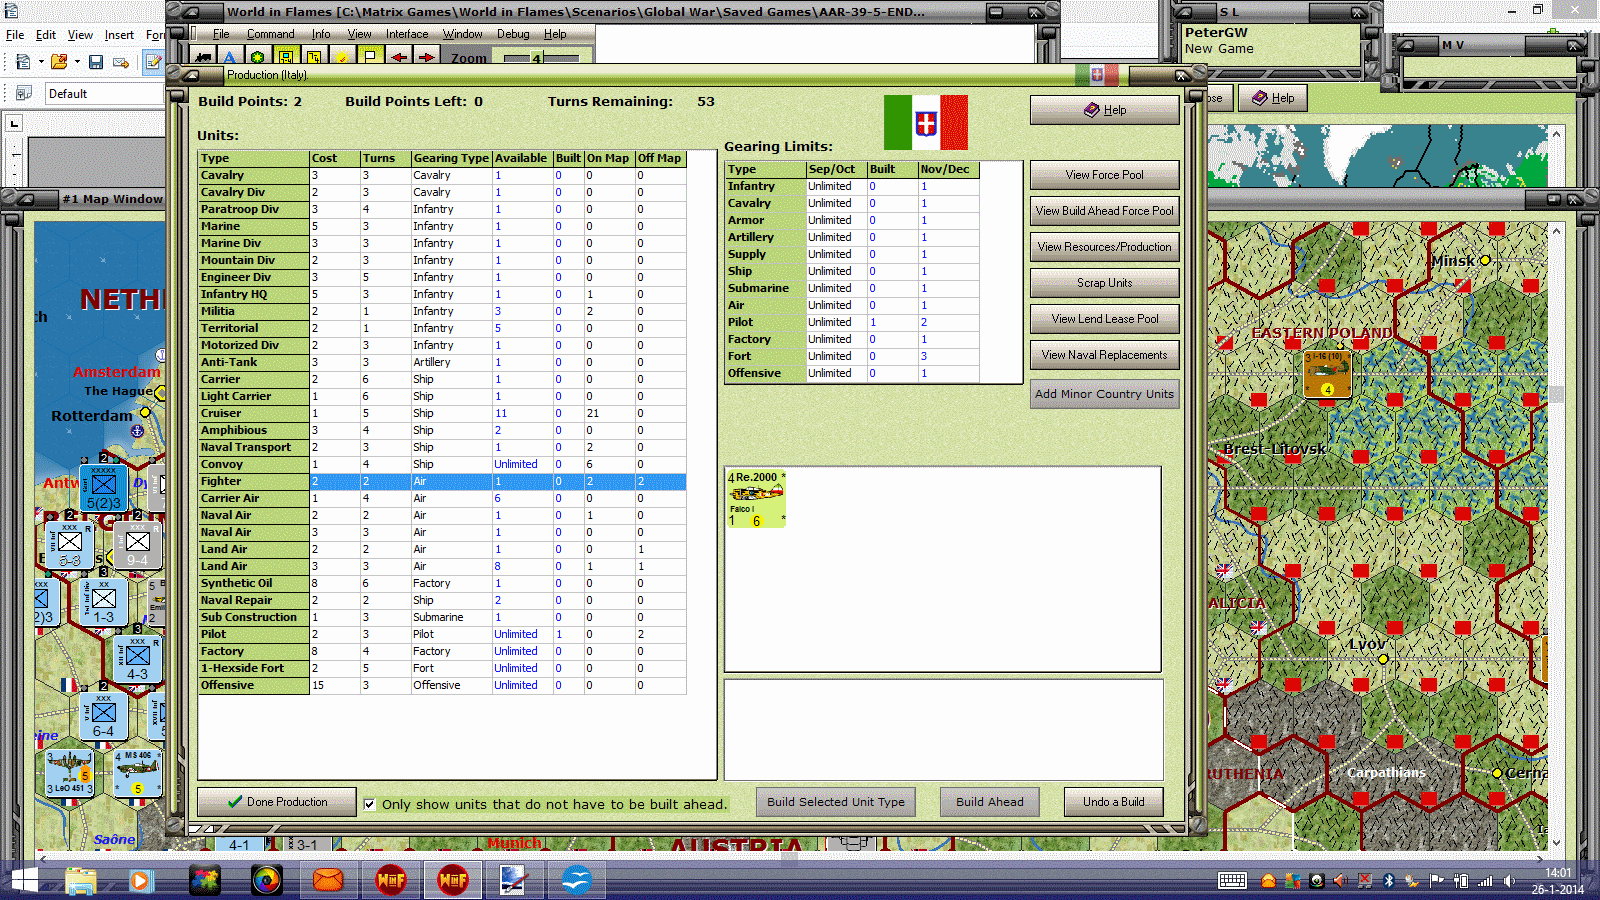Click the green circle toolbar icon
Image resolution: width=1600 pixels, height=900 pixels.
[x=258, y=57]
